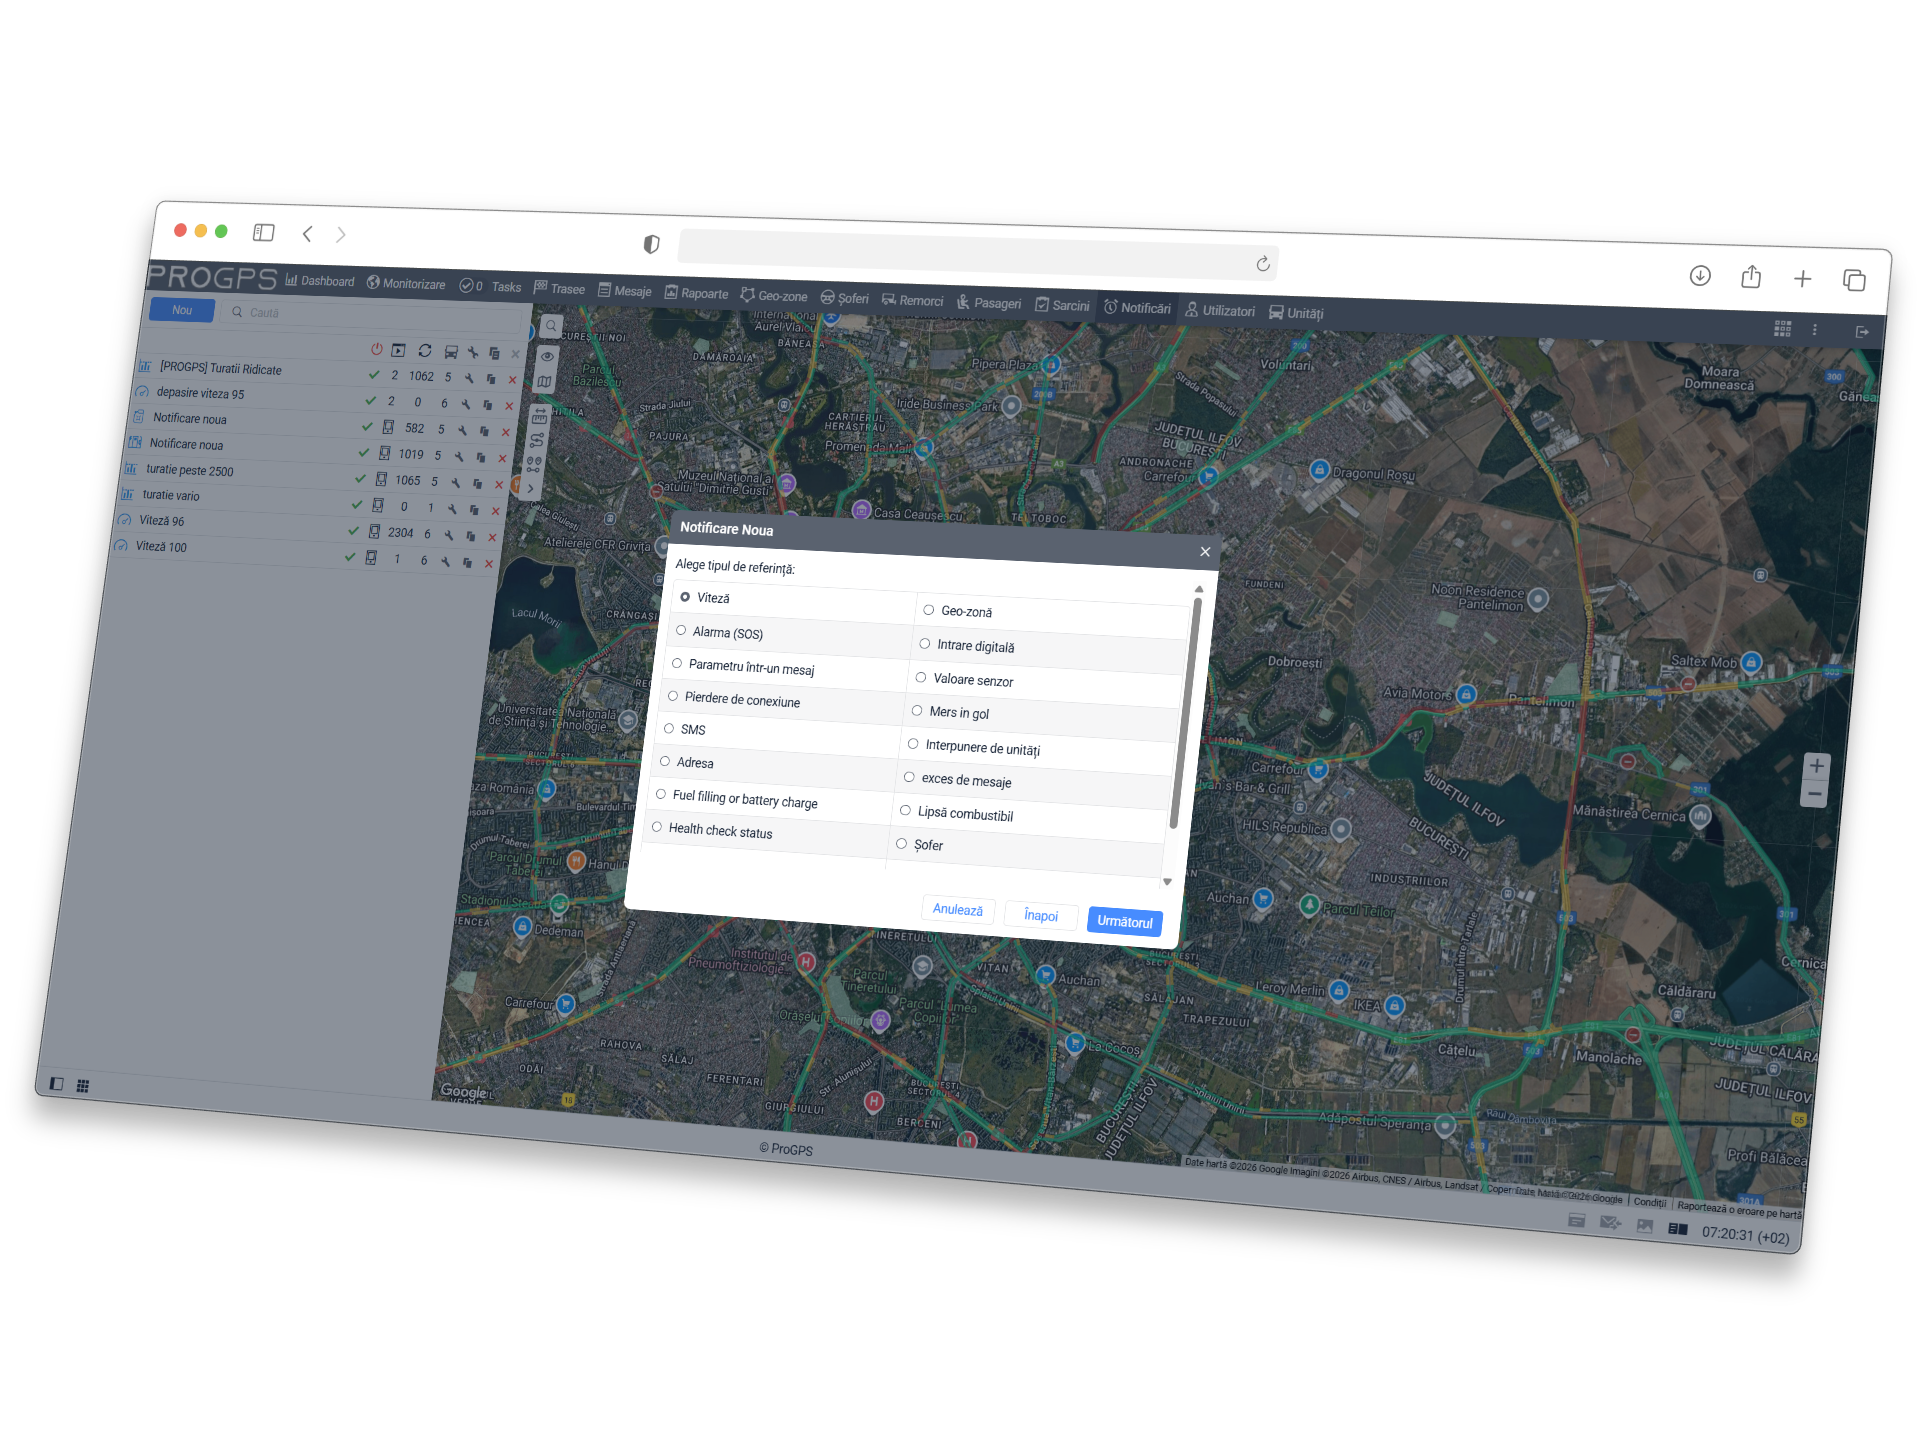Select the ruler distance measurement tool
1920x1440 pixels.
pos(540,416)
